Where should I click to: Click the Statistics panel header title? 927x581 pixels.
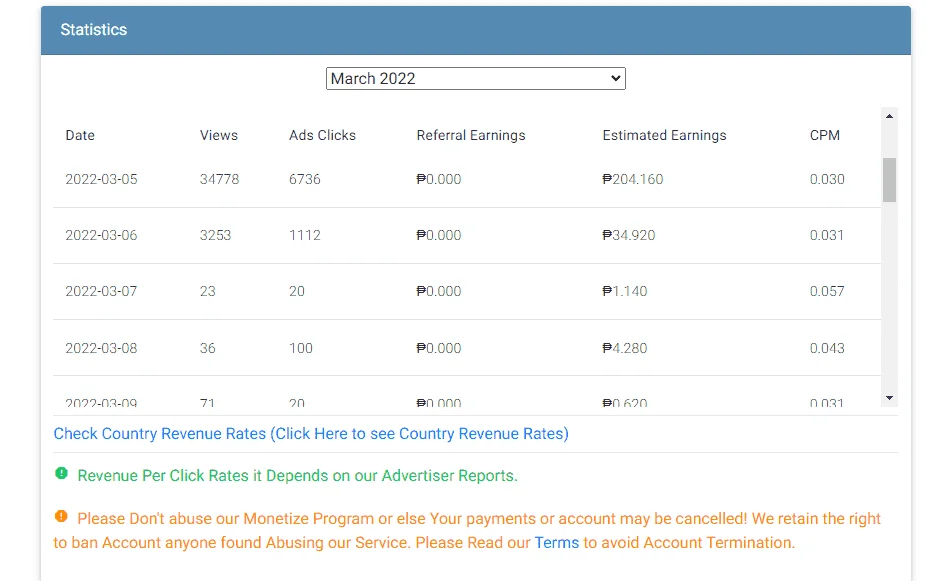click(93, 30)
